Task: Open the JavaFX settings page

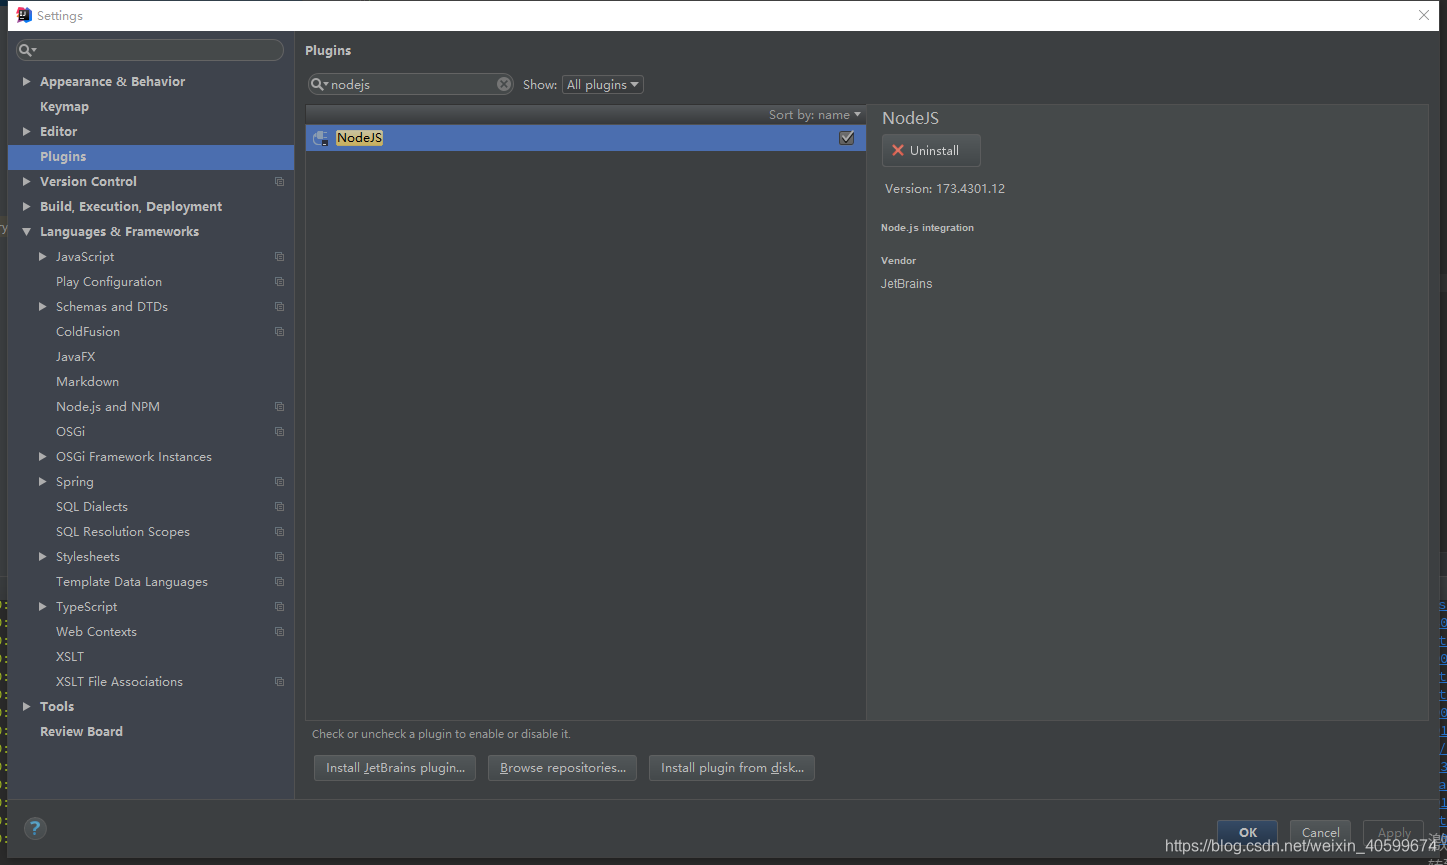Action: pos(76,356)
